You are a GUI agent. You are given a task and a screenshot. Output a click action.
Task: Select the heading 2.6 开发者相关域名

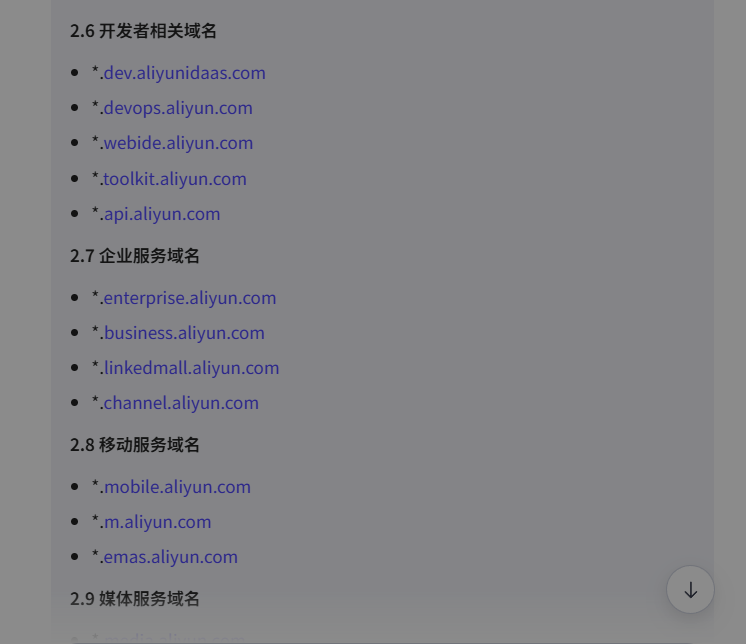click(143, 31)
